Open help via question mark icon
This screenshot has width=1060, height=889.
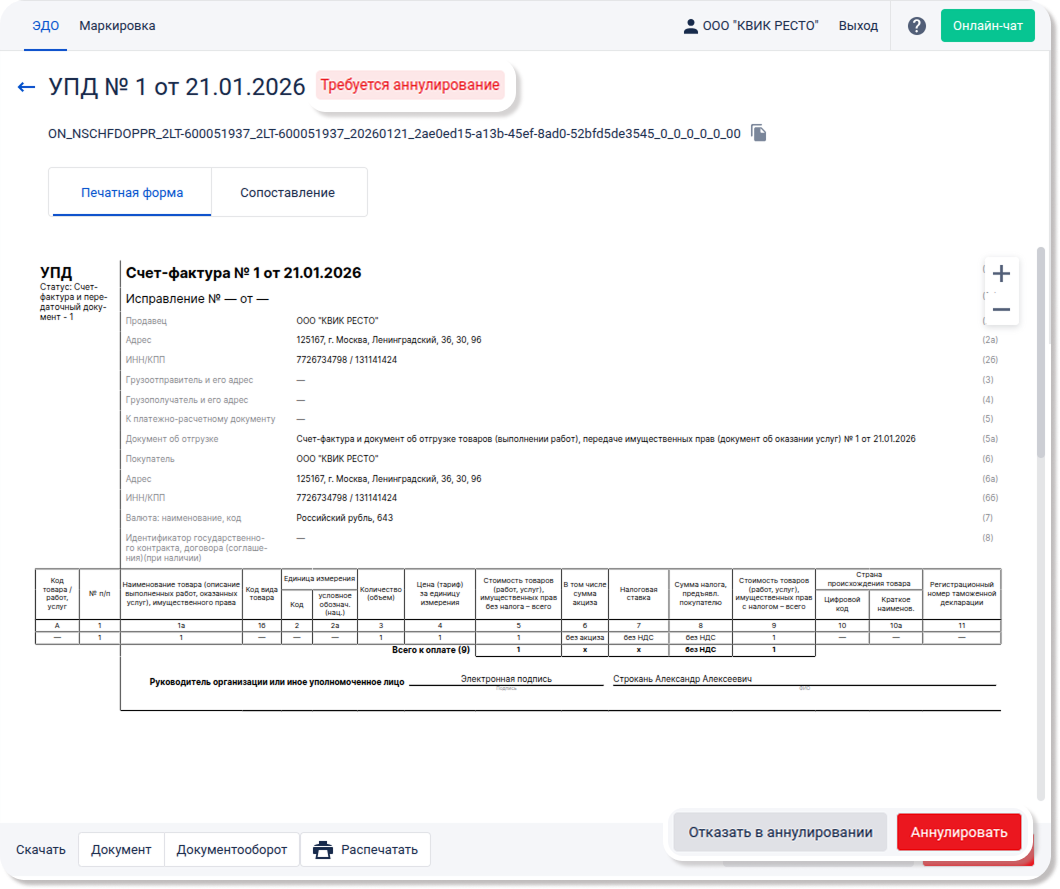point(916,26)
